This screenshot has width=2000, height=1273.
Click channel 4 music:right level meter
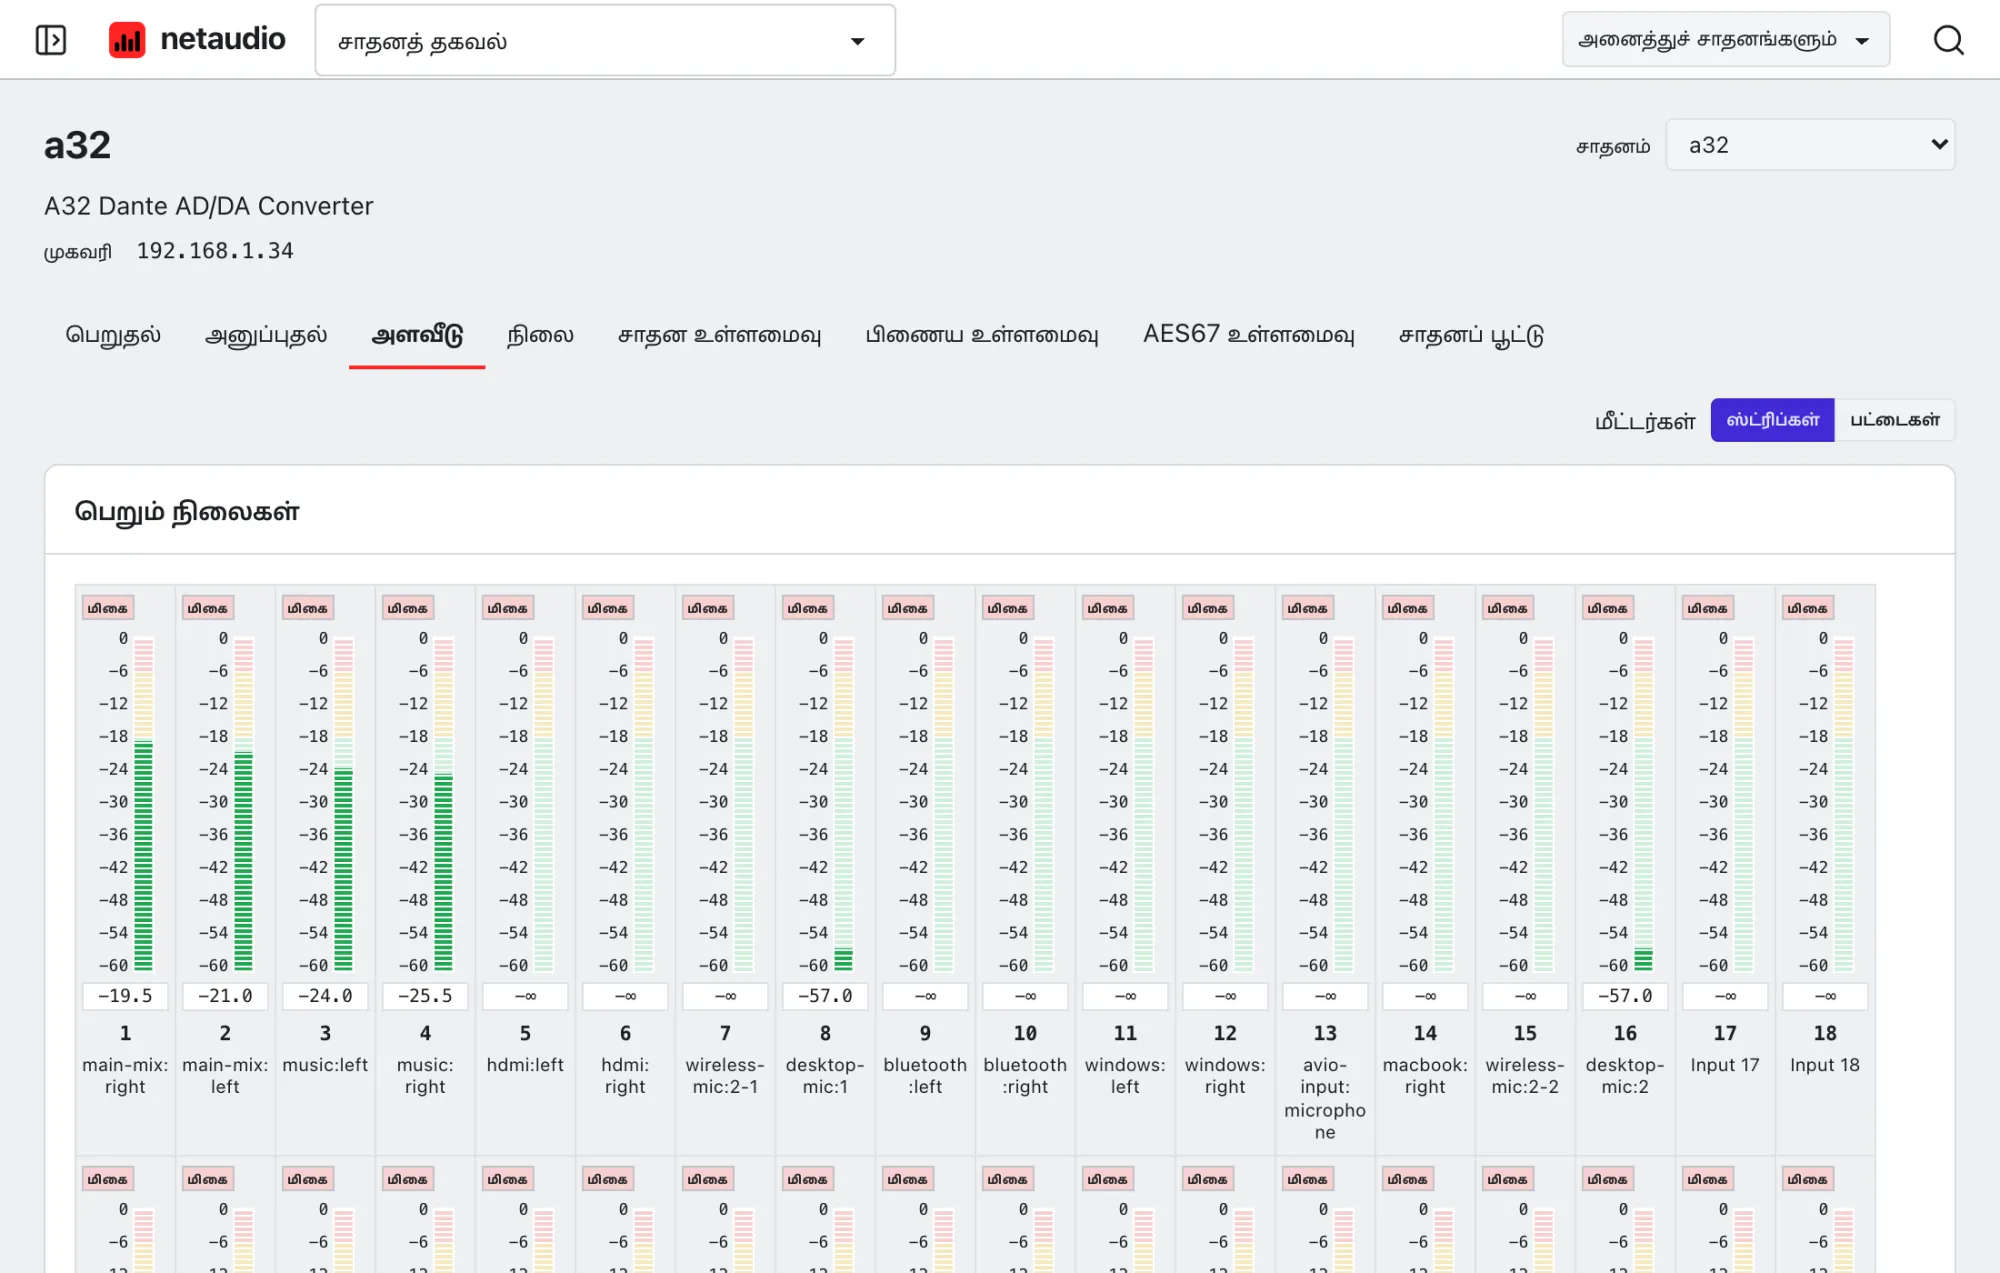click(x=444, y=805)
